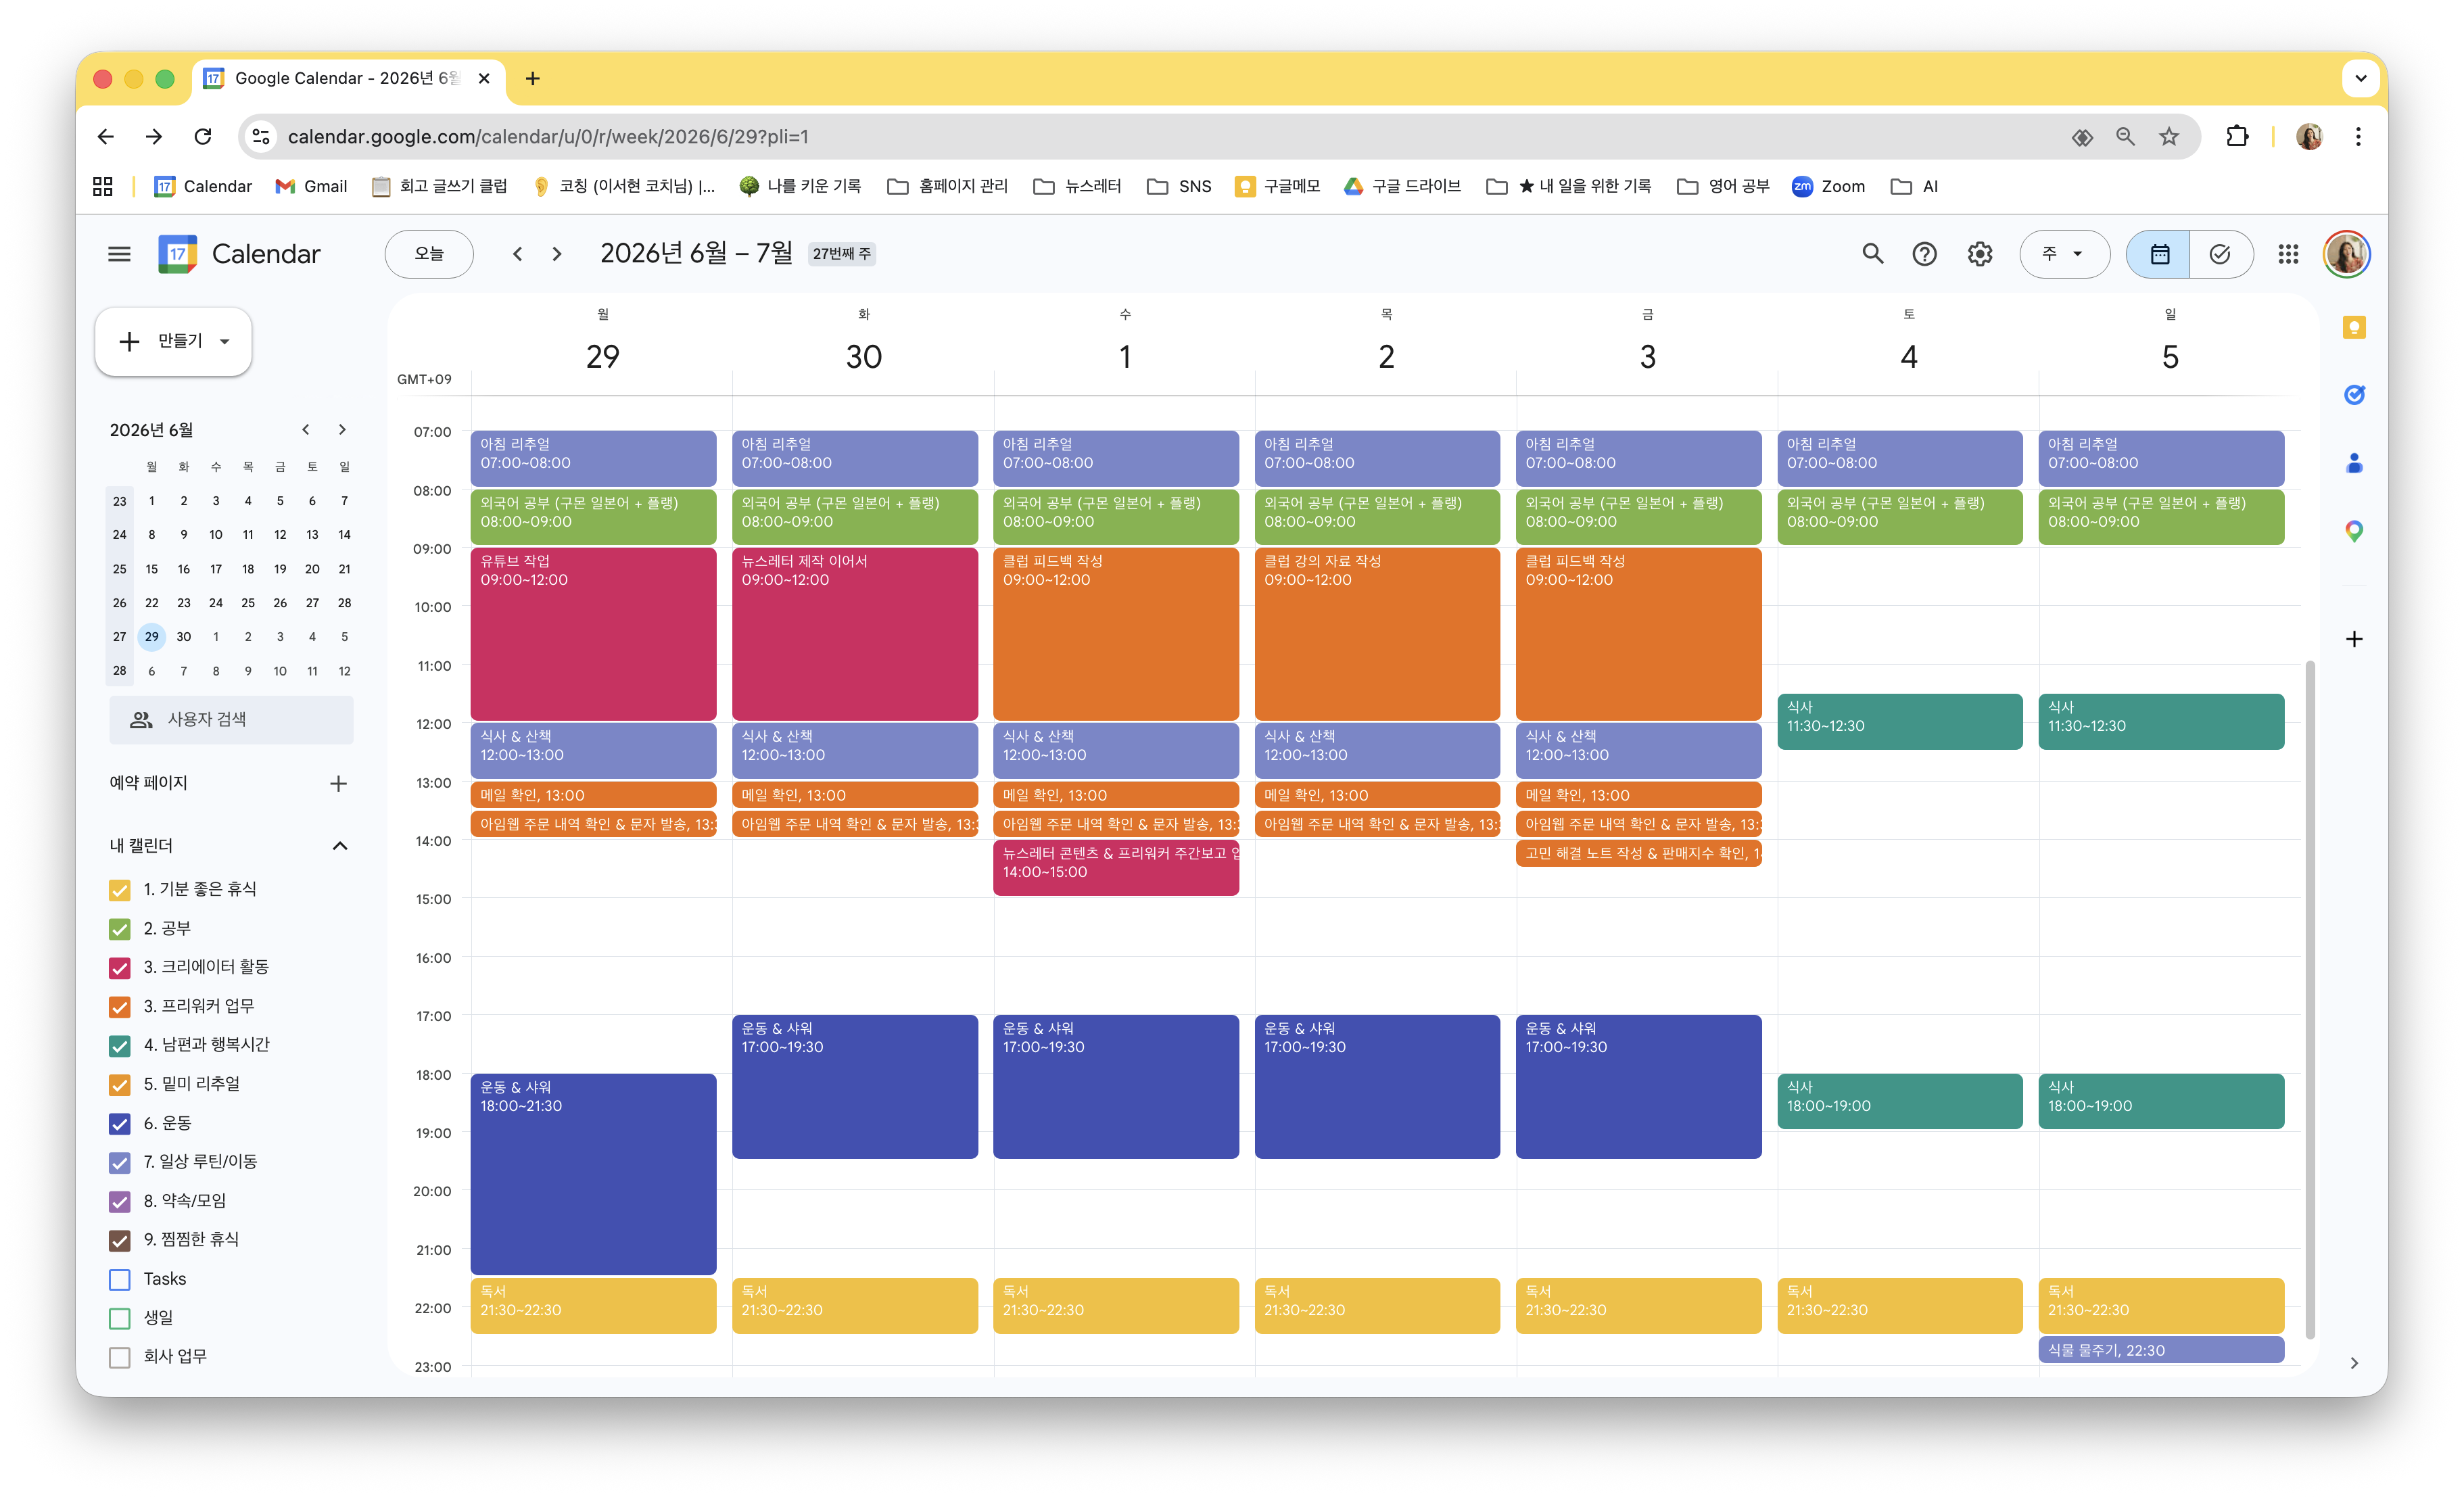Open the tab search dropdown in Chrome
Viewport: 2464px width, 1497px height.
2360,78
